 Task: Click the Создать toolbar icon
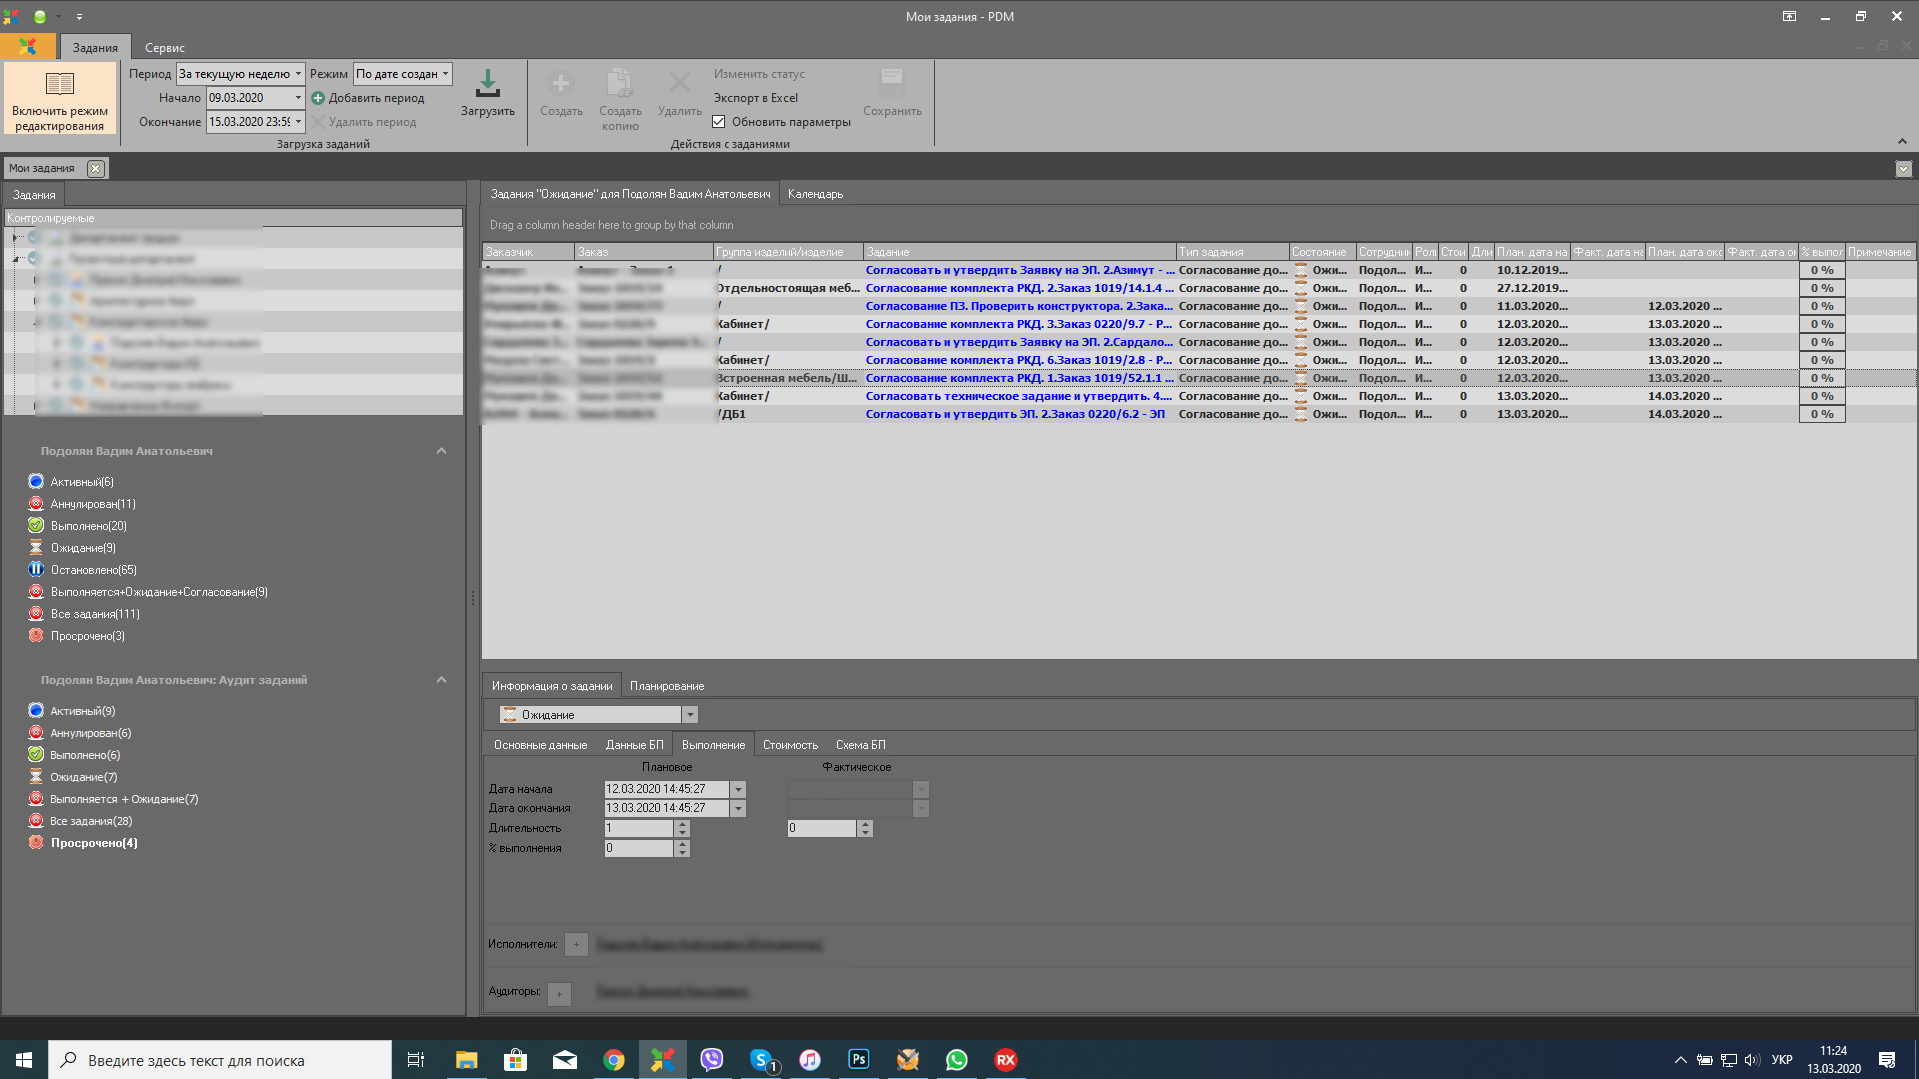pyautogui.click(x=561, y=84)
